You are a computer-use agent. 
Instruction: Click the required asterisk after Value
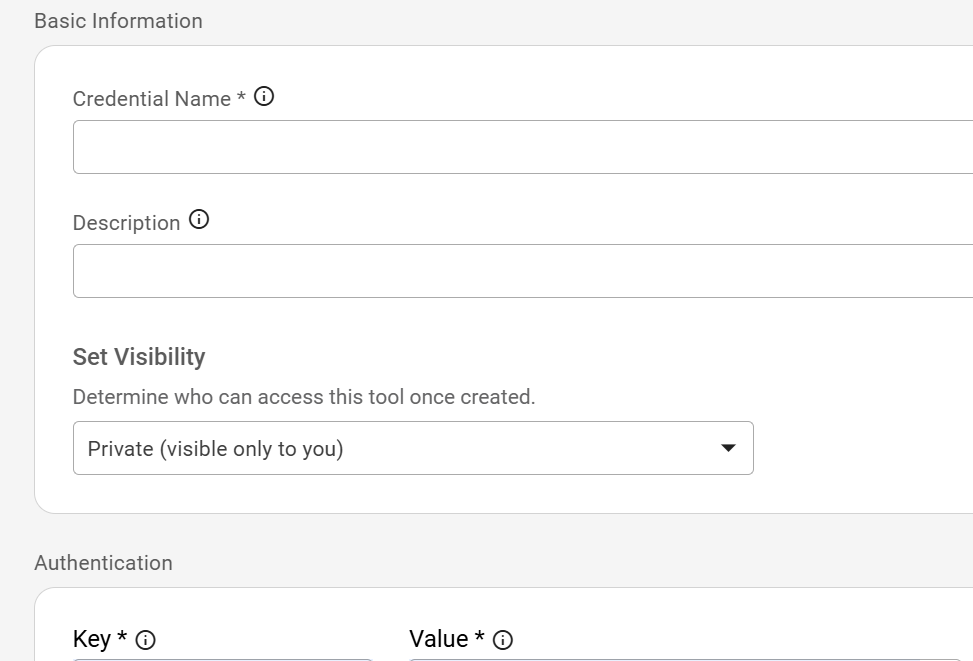click(480, 638)
